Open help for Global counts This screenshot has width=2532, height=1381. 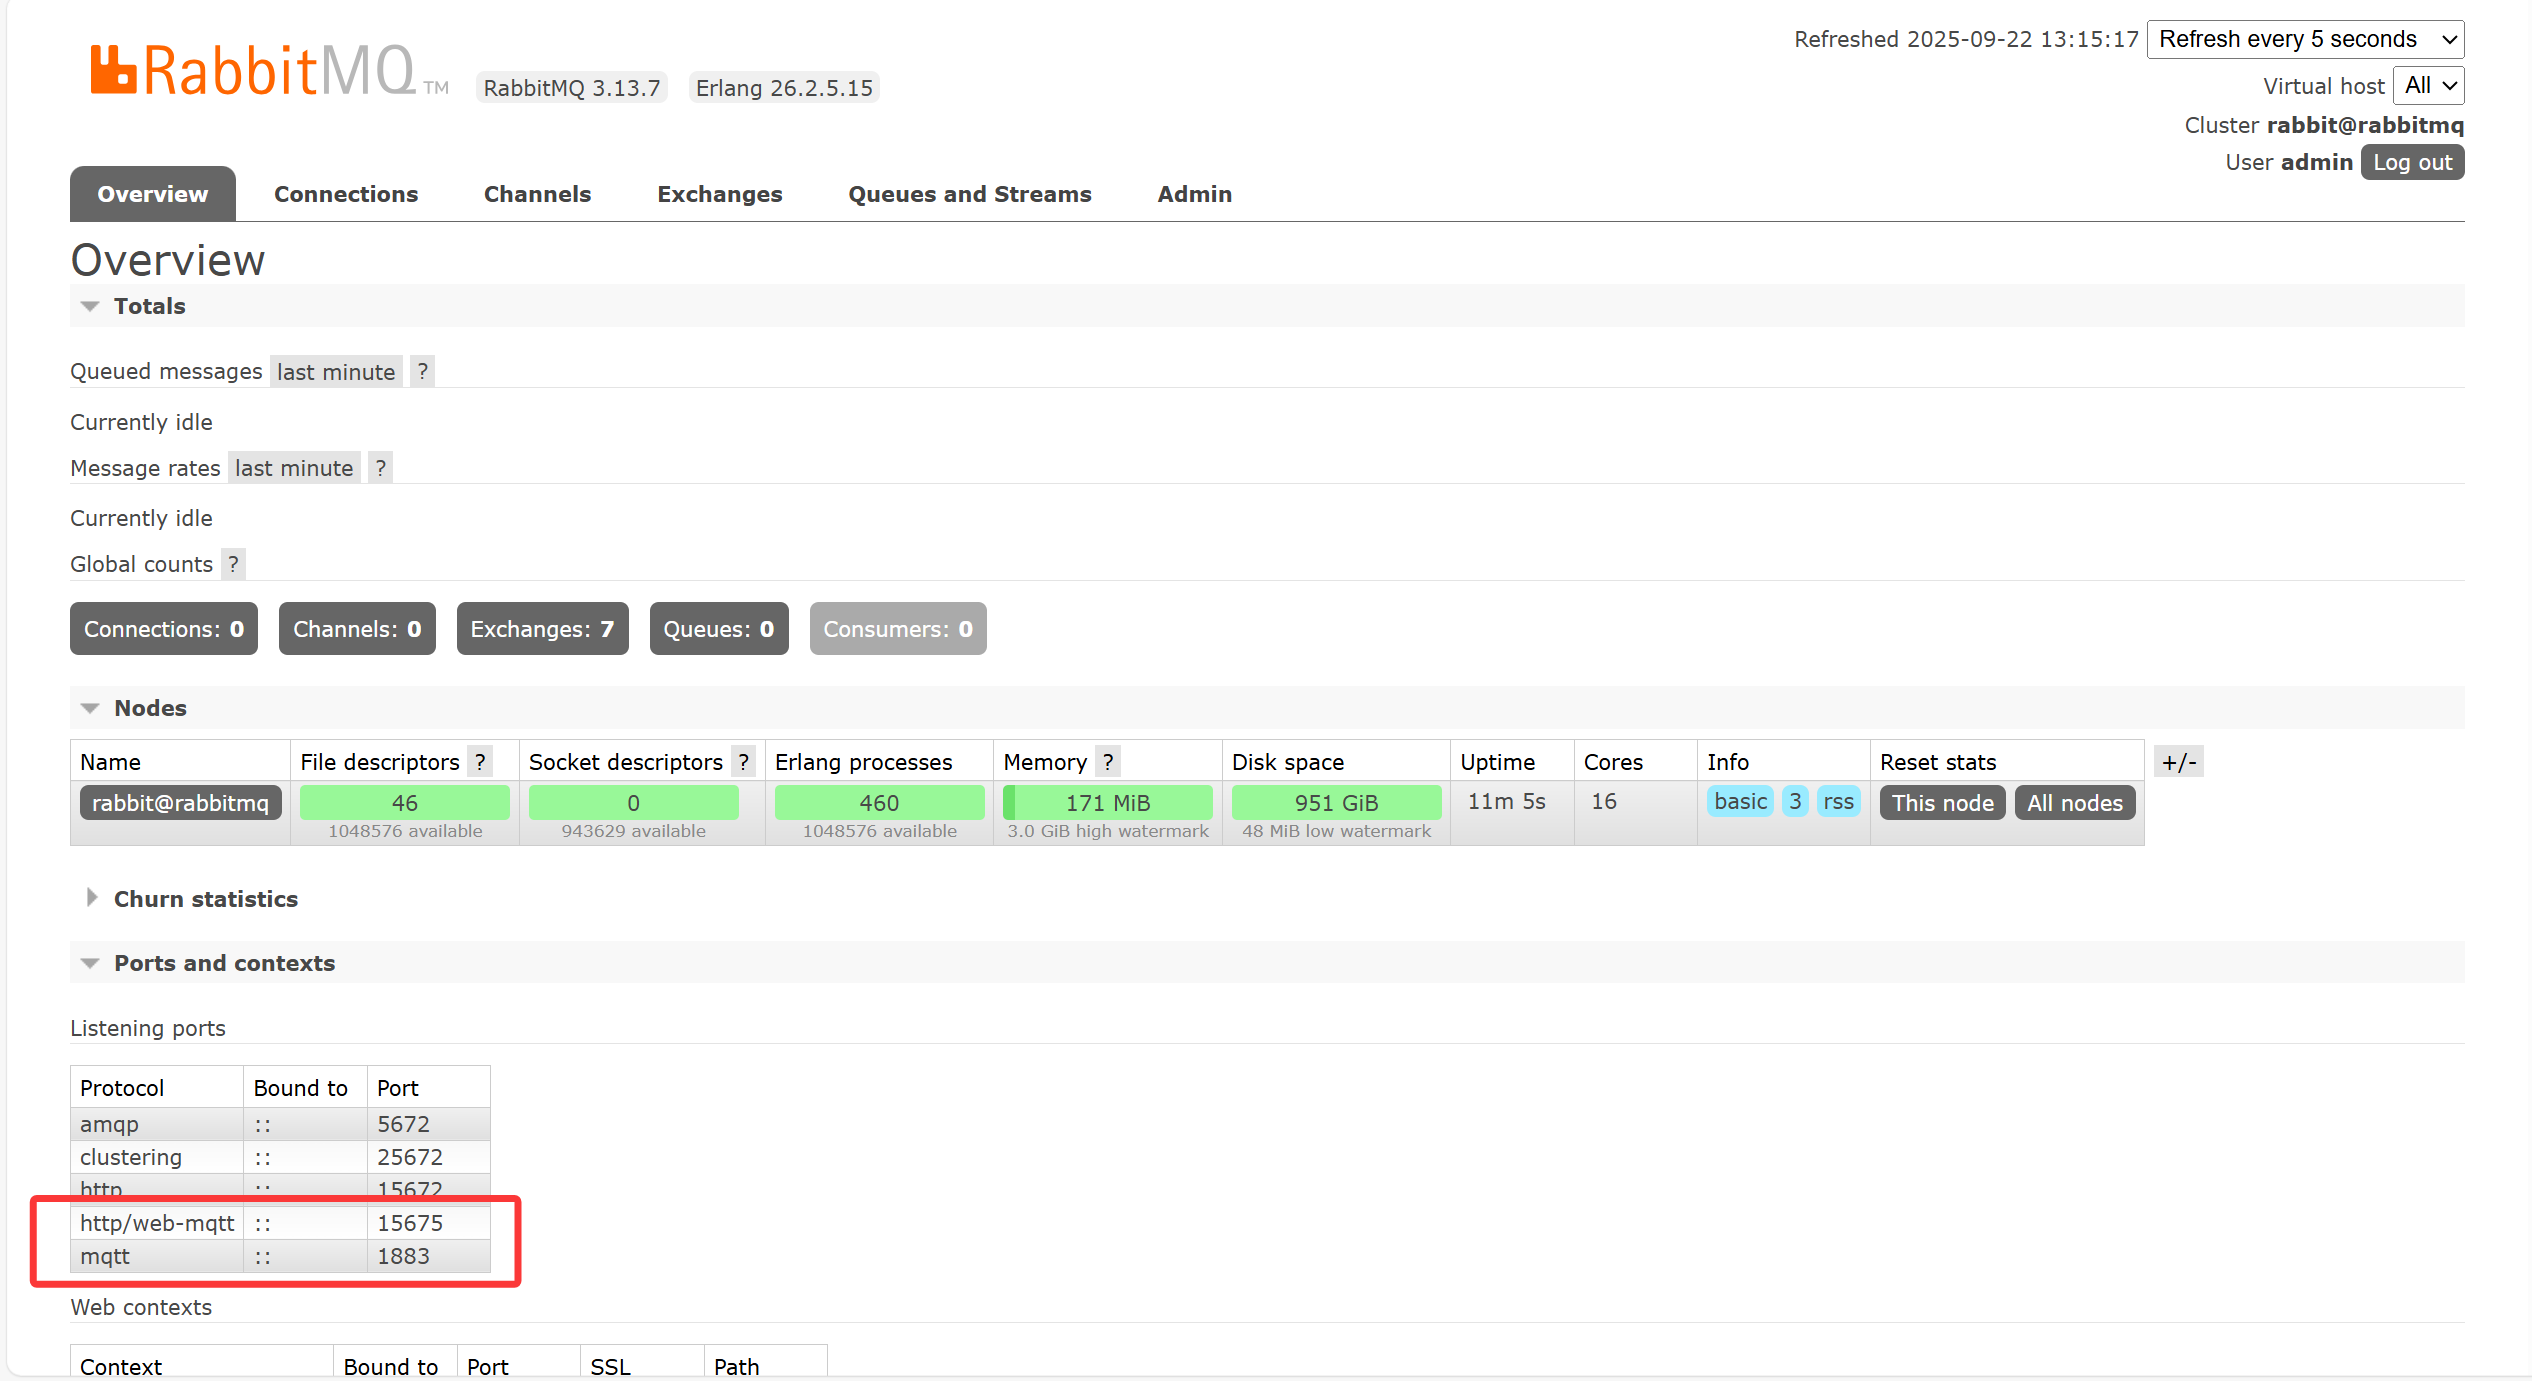(x=233, y=564)
